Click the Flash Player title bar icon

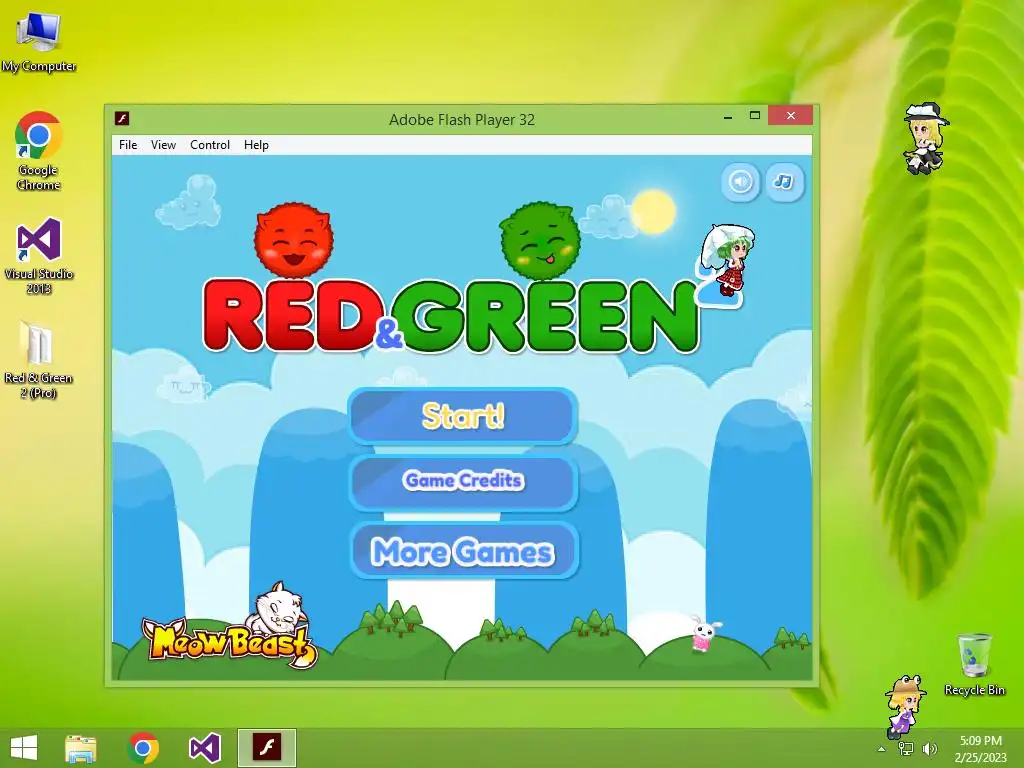pos(122,118)
